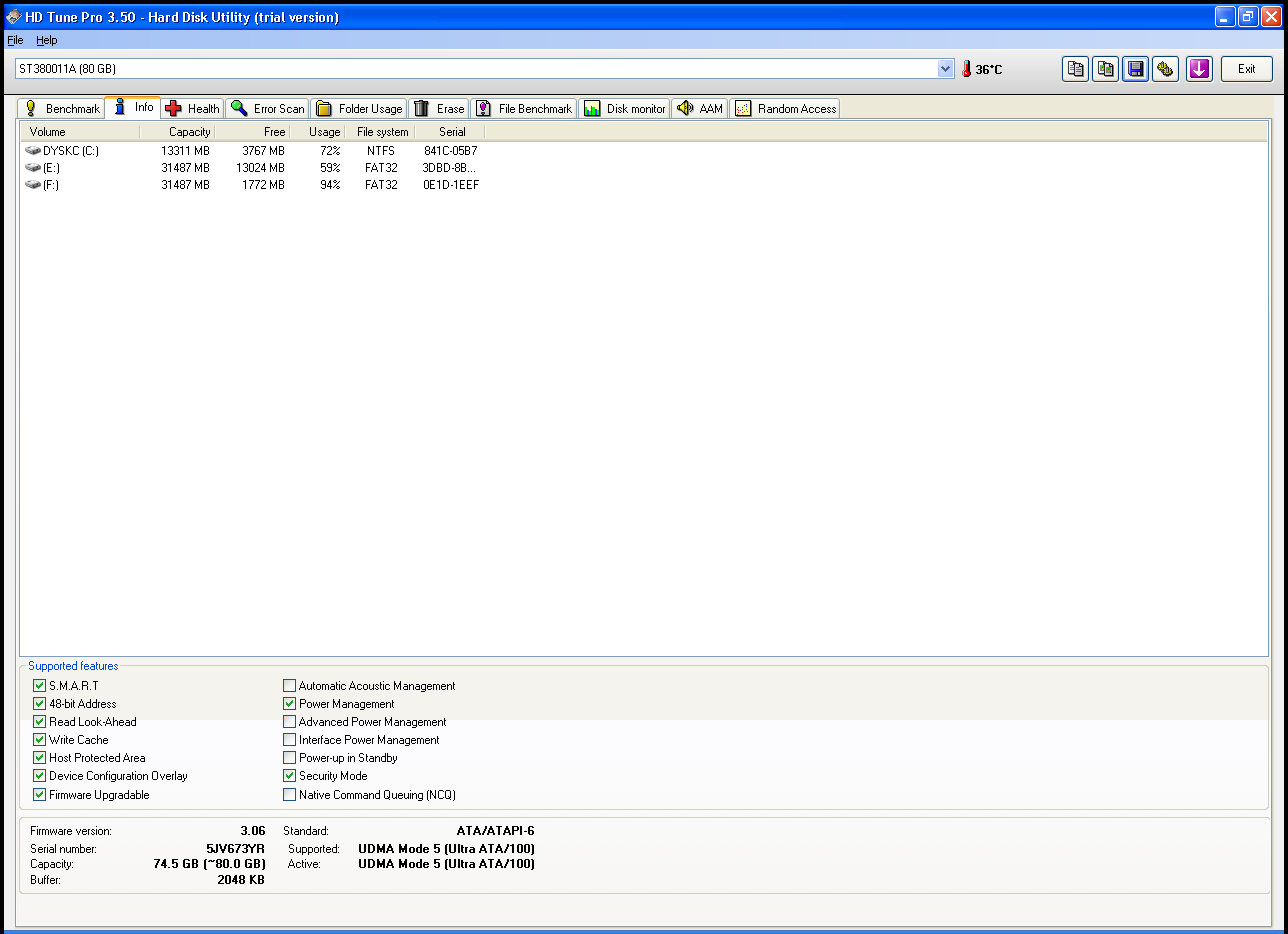The height and width of the screenshot is (934, 1288).
Task: Open the File menu
Action: click(x=15, y=40)
